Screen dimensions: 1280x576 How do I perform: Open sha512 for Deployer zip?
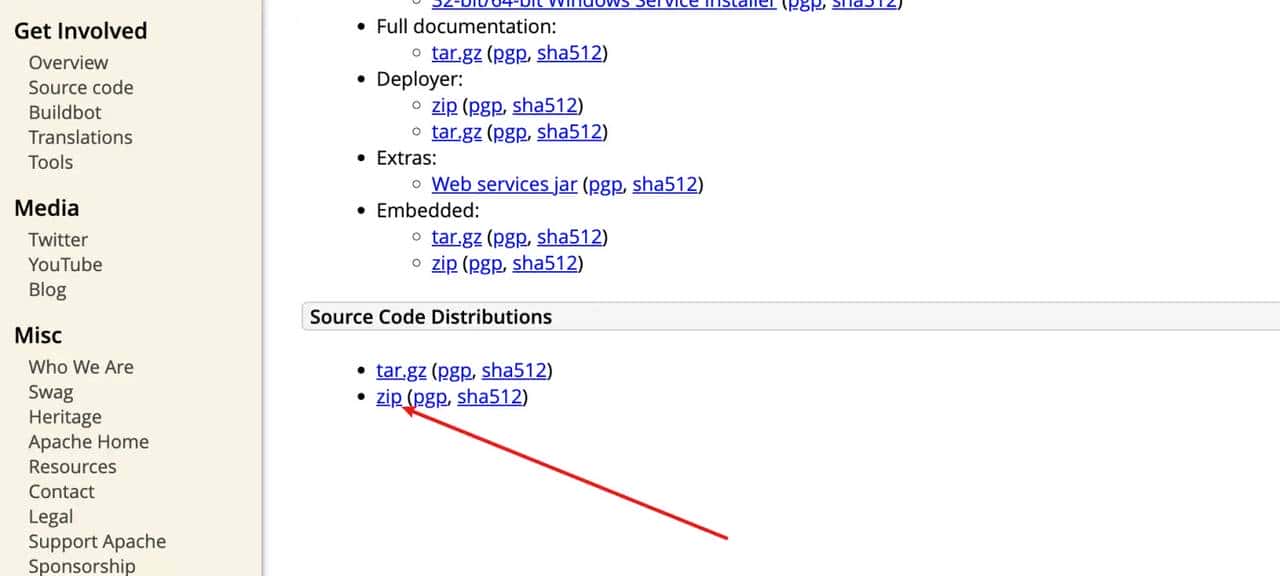point(545,105)
